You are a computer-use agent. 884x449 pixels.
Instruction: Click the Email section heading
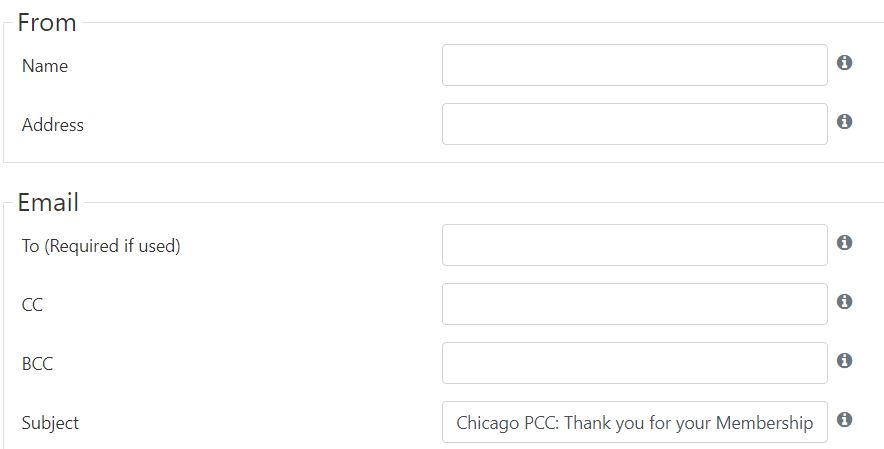coord(48,202)
